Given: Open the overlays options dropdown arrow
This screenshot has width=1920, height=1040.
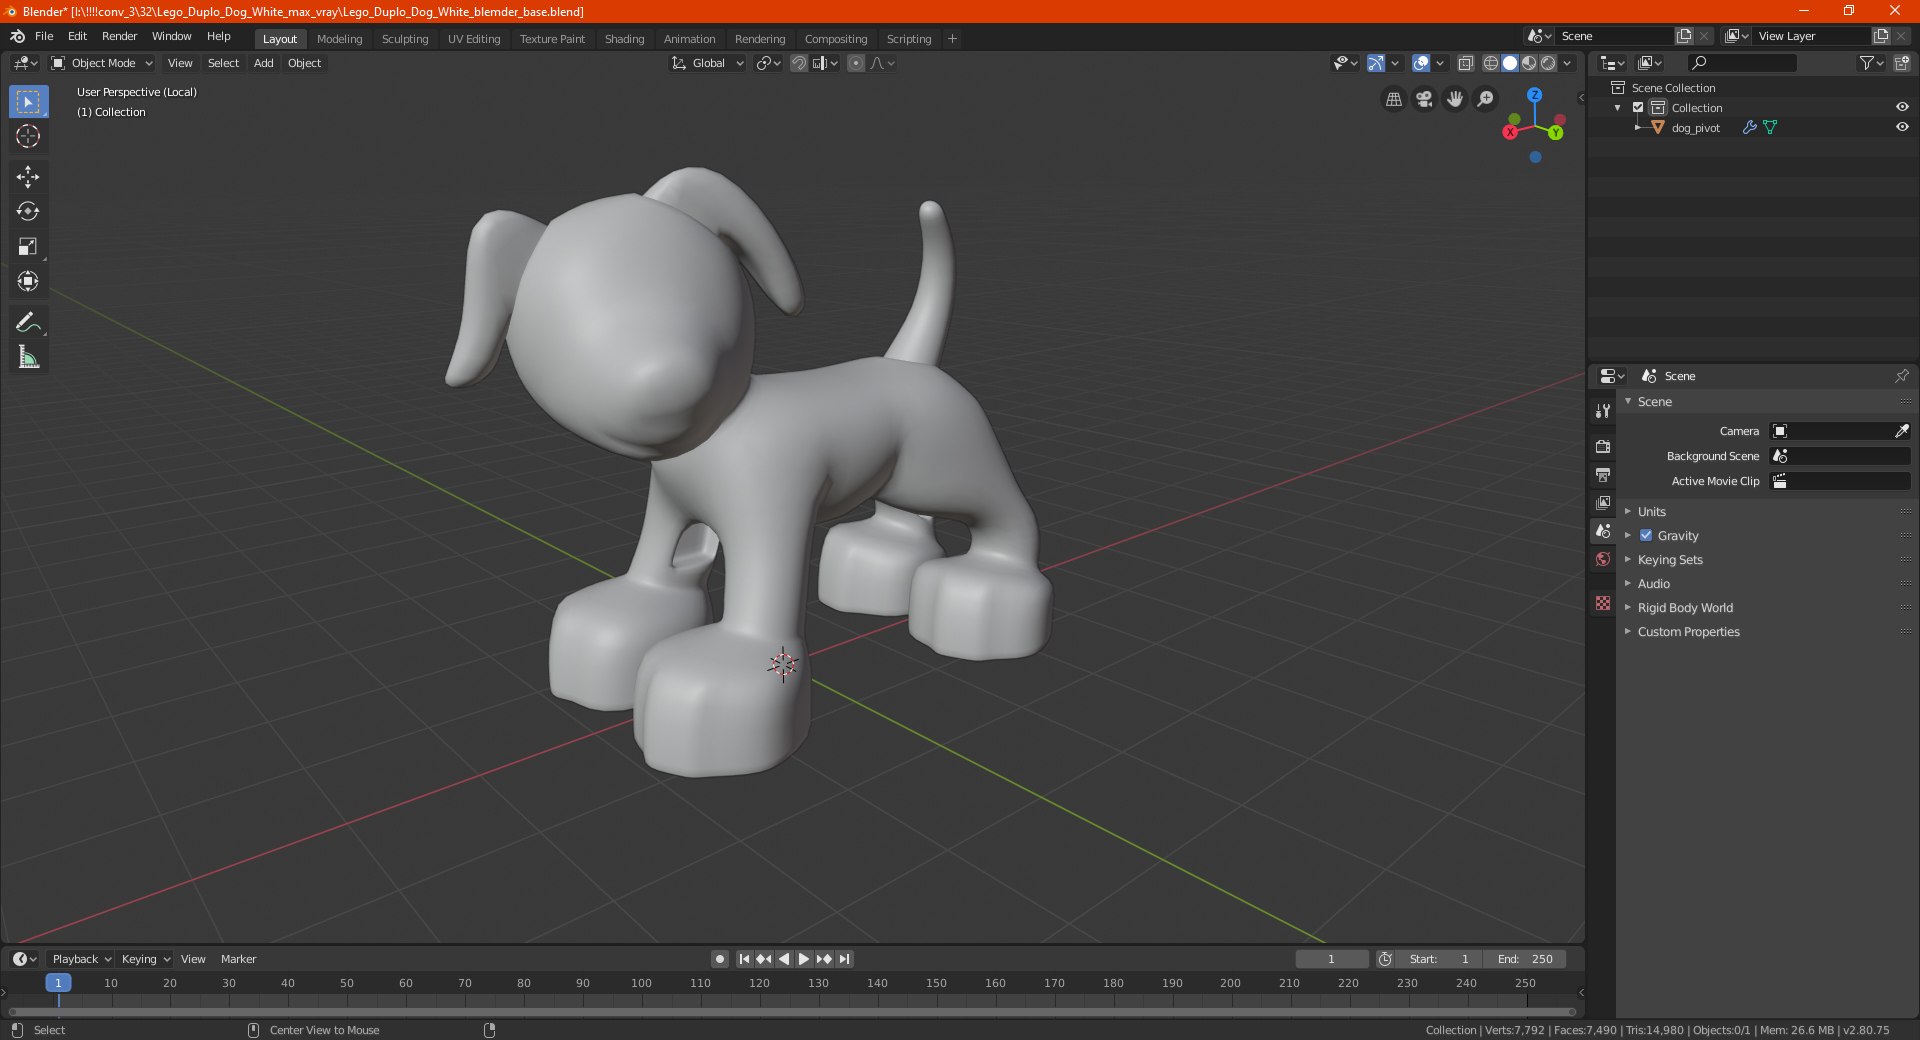Looking at the screenshot, I should 1440,63.
